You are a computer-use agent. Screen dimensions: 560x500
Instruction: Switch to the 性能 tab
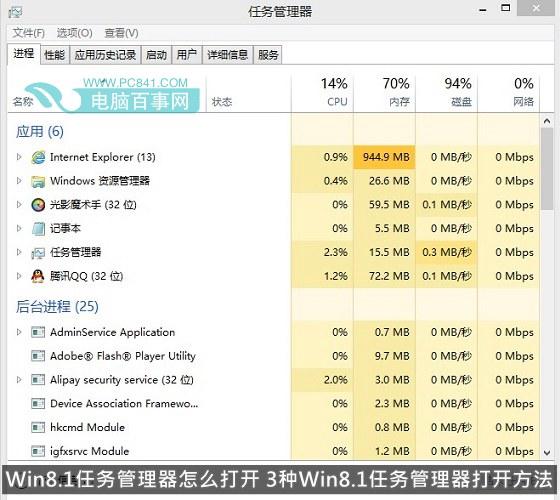point(55,55)
